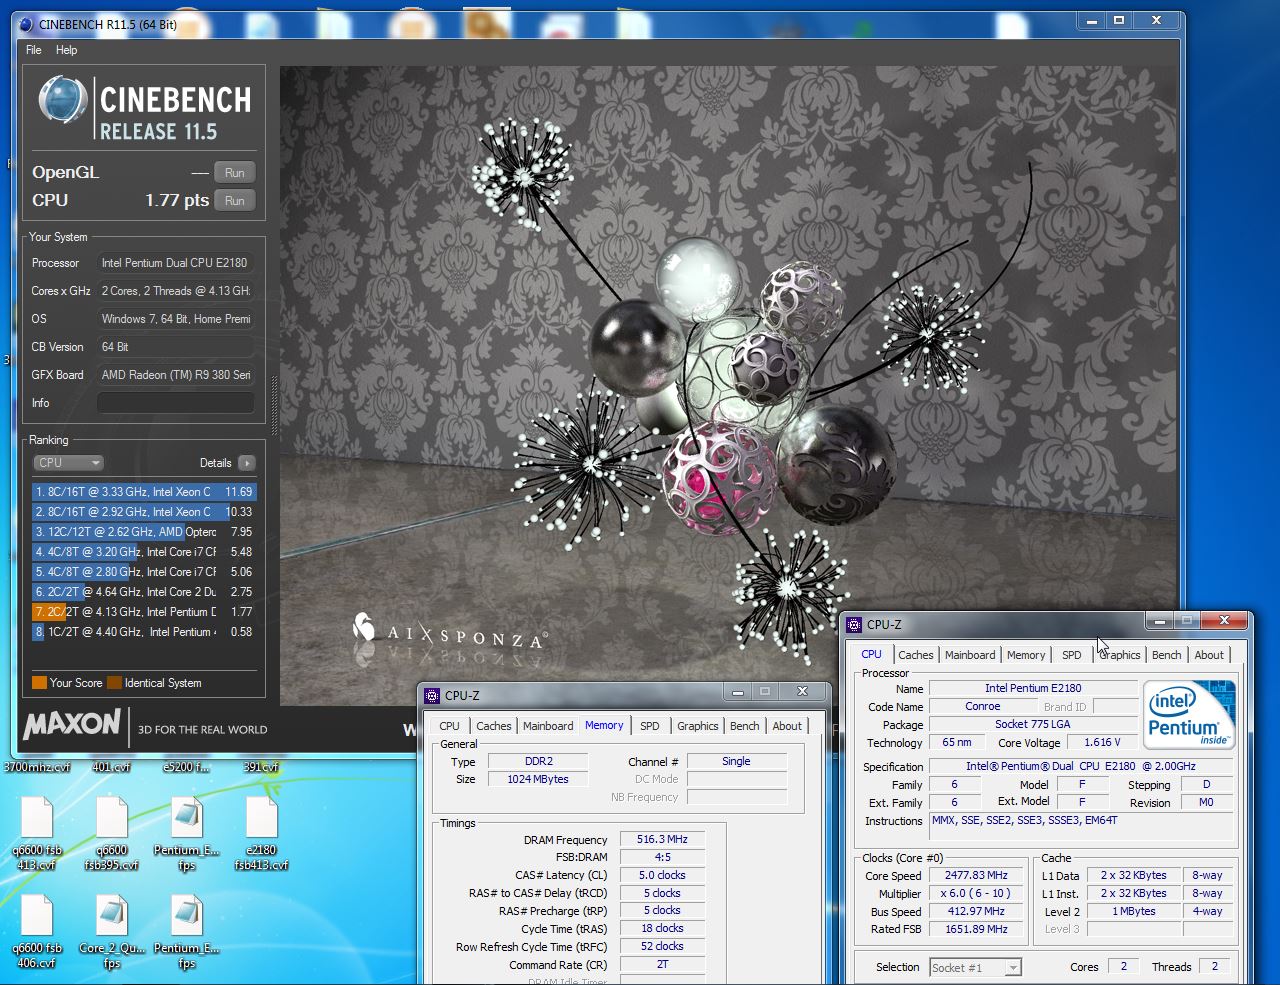
Task: Open the Details arrow in Ranking panel
Action: tap(247, 463)
